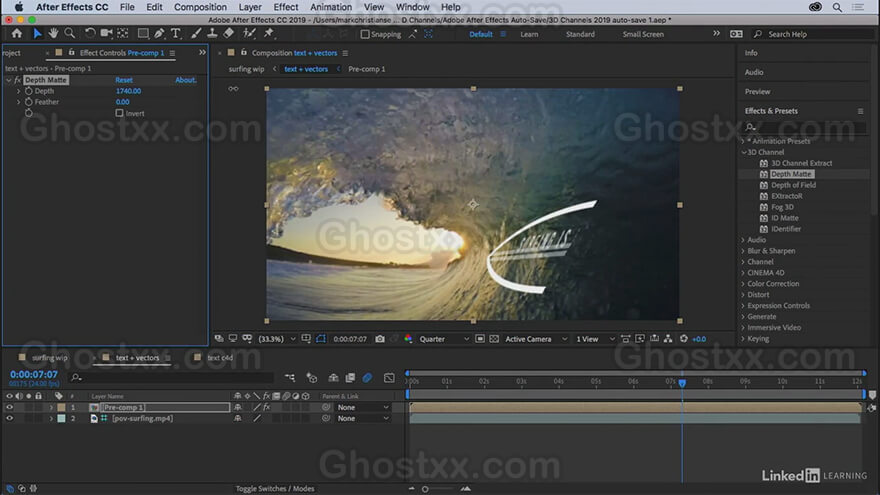The image size is (880, 495).
Task: Click the Search Help field
Action: tap(815, 34)
